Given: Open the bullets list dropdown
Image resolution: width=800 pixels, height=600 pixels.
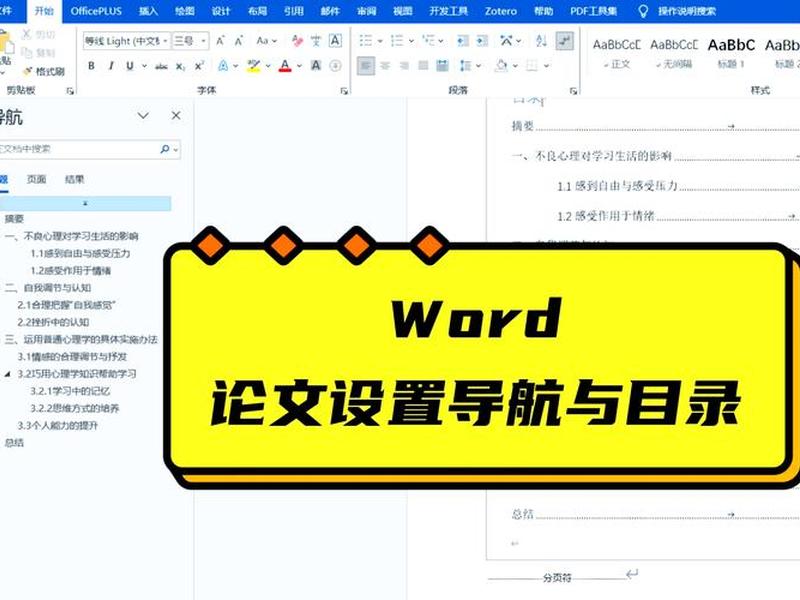Looking at the screenshot, I should point(380,41).
